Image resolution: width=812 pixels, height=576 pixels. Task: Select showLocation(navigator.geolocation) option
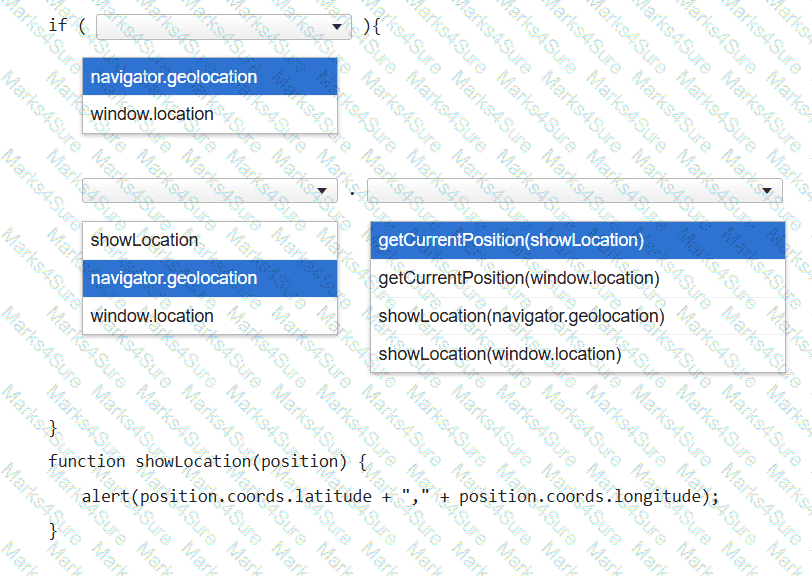pos(578,316)
